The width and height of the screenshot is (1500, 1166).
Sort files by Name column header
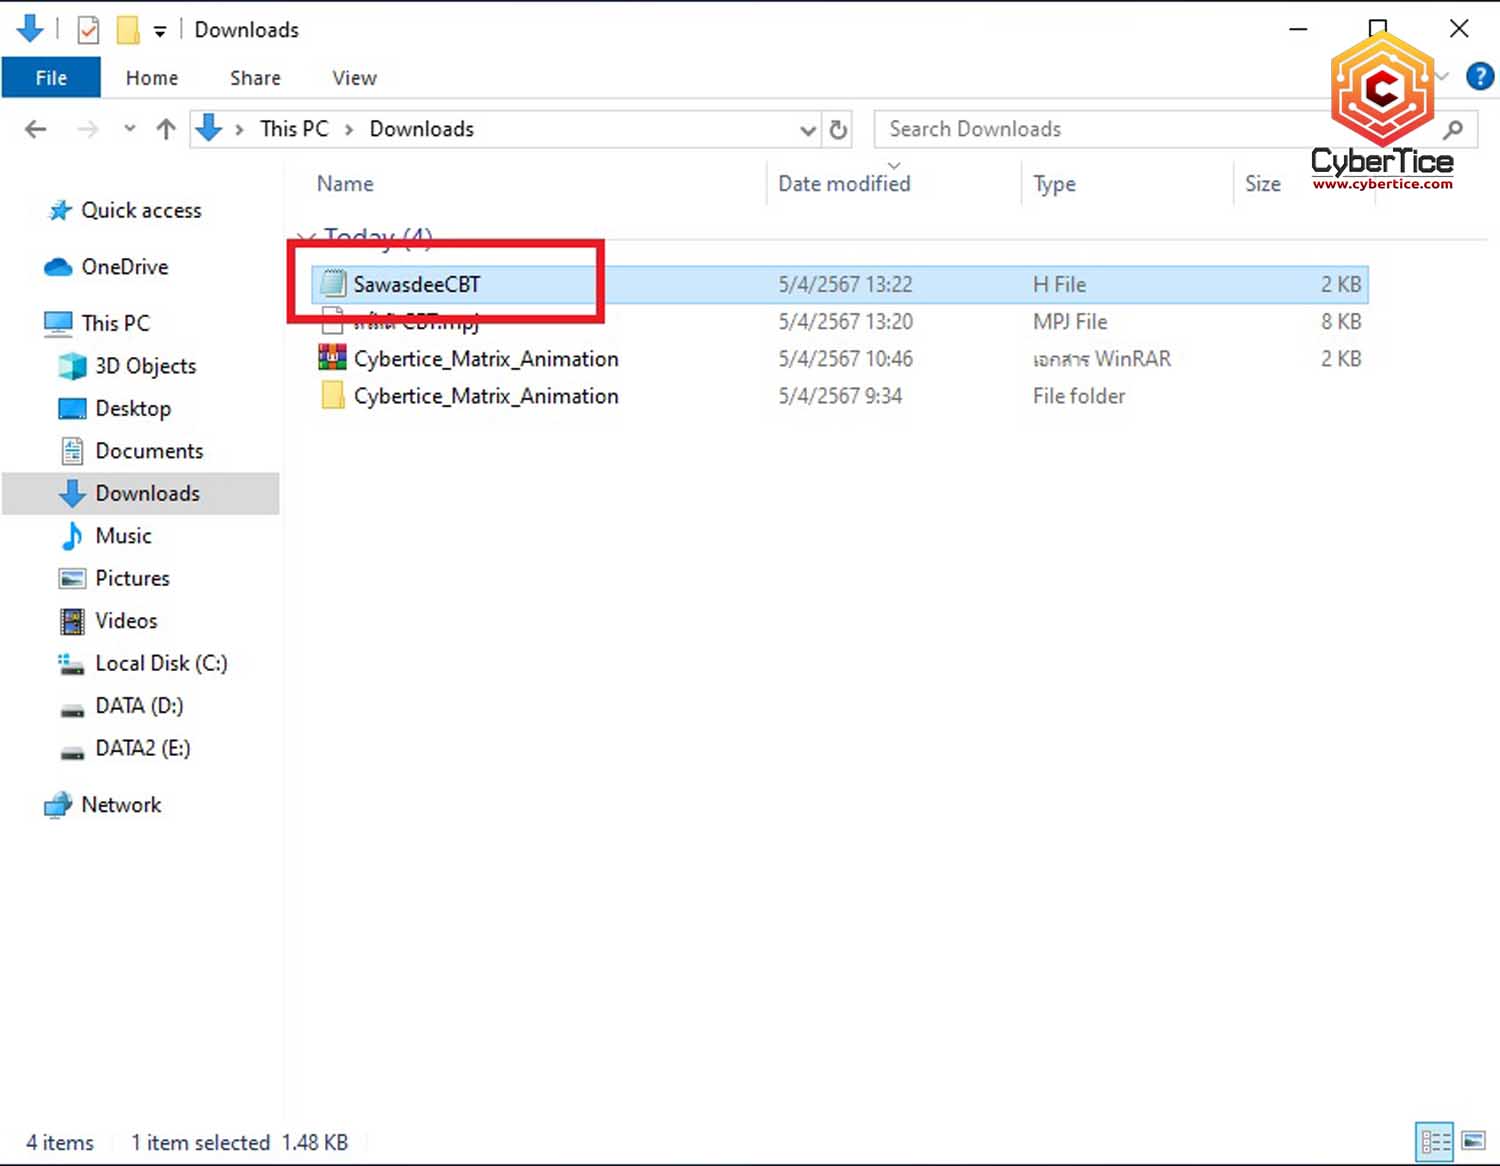pyautogui.click(x=345, y=184)
